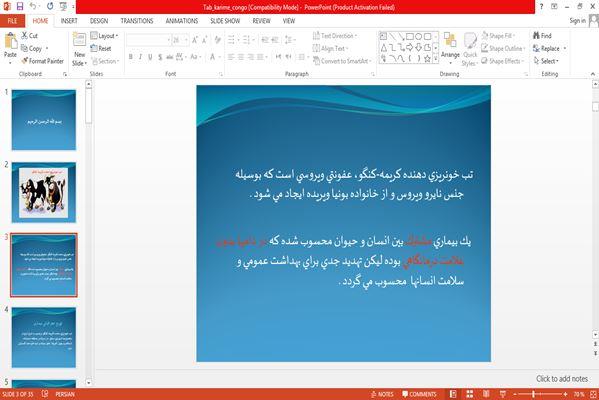Switch to the ANIMATIONS tab
599x400 pixels.
pyautogui.click(x=182, y=21)
